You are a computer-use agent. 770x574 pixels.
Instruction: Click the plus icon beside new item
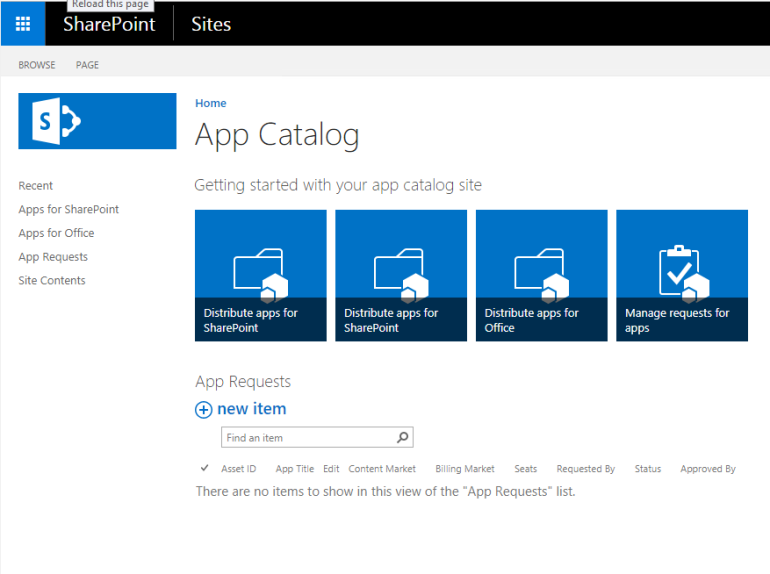point(203,409)
